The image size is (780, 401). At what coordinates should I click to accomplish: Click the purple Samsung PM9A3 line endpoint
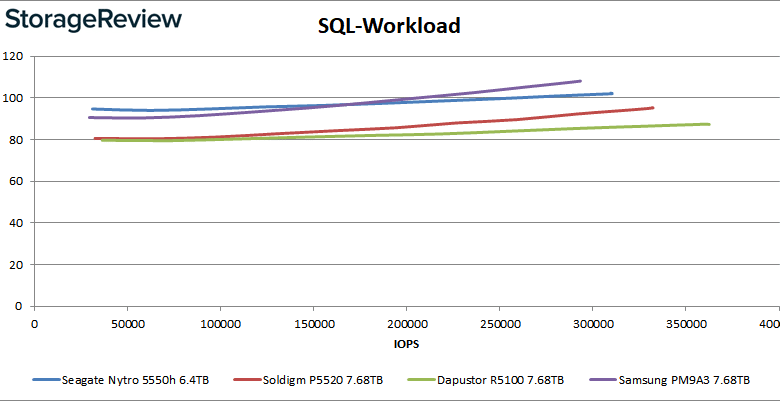580,81
